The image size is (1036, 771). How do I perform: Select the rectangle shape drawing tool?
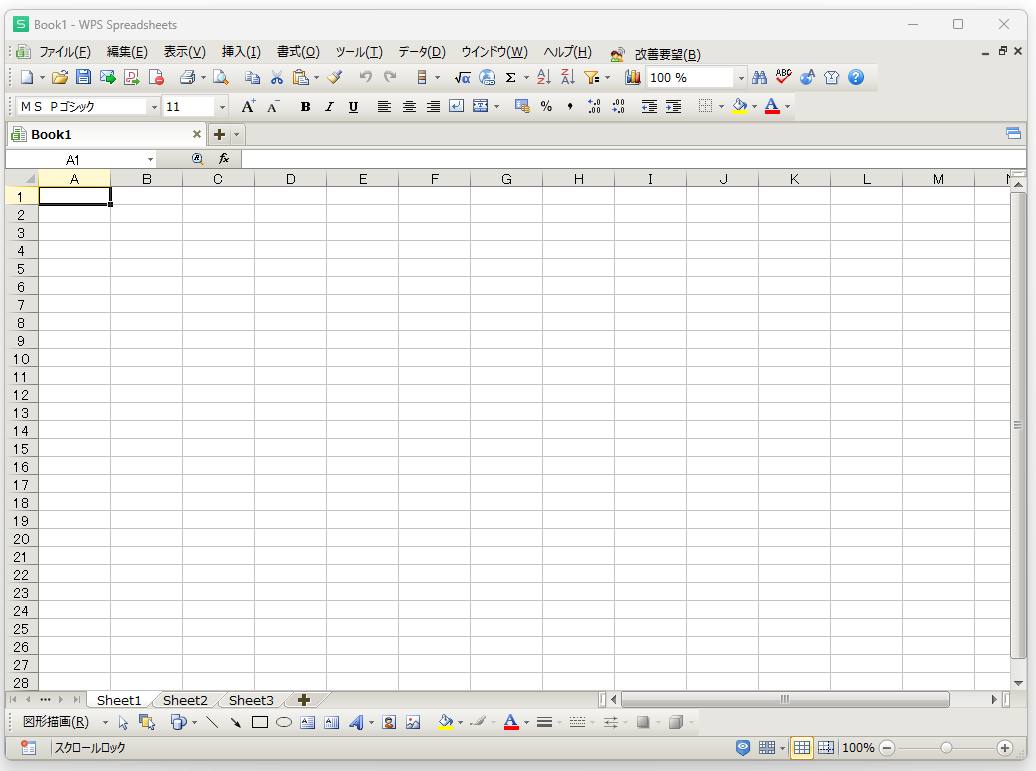point(260,722)
